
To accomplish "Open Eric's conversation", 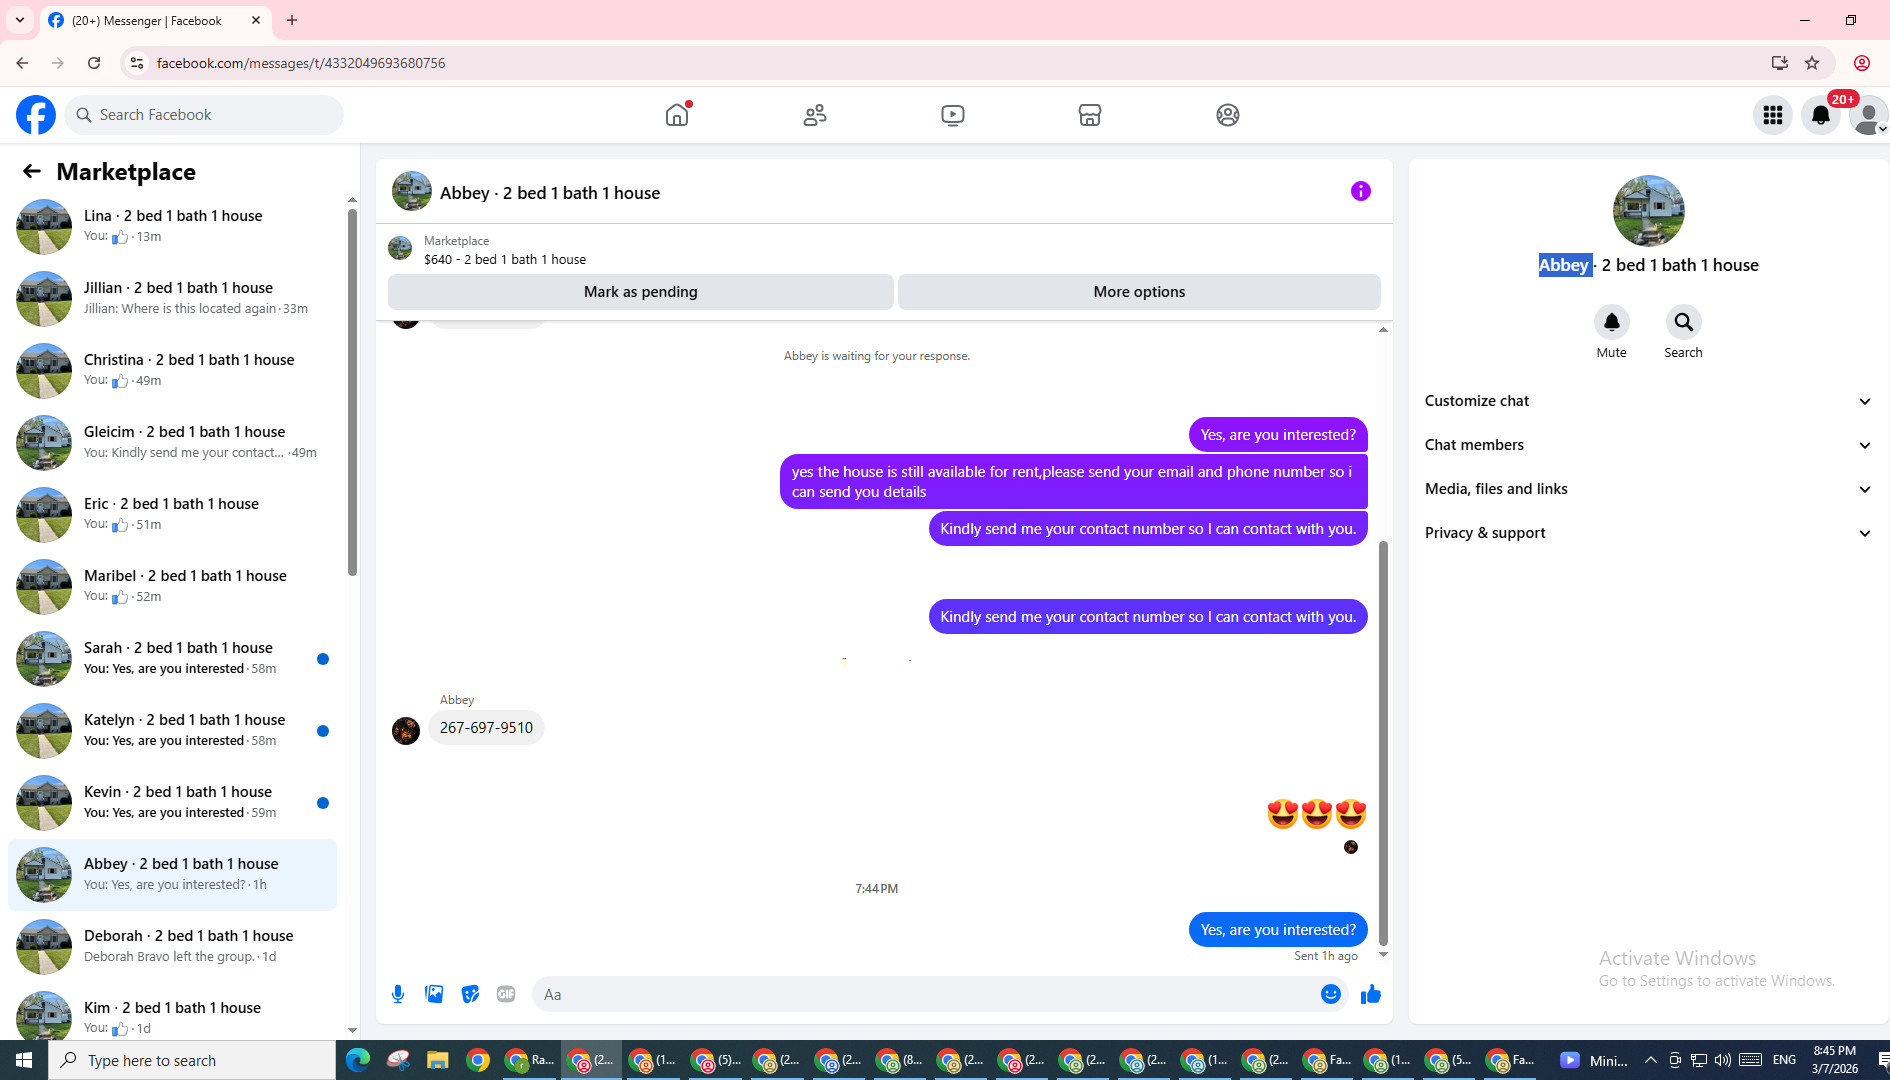I will (173, 514).
